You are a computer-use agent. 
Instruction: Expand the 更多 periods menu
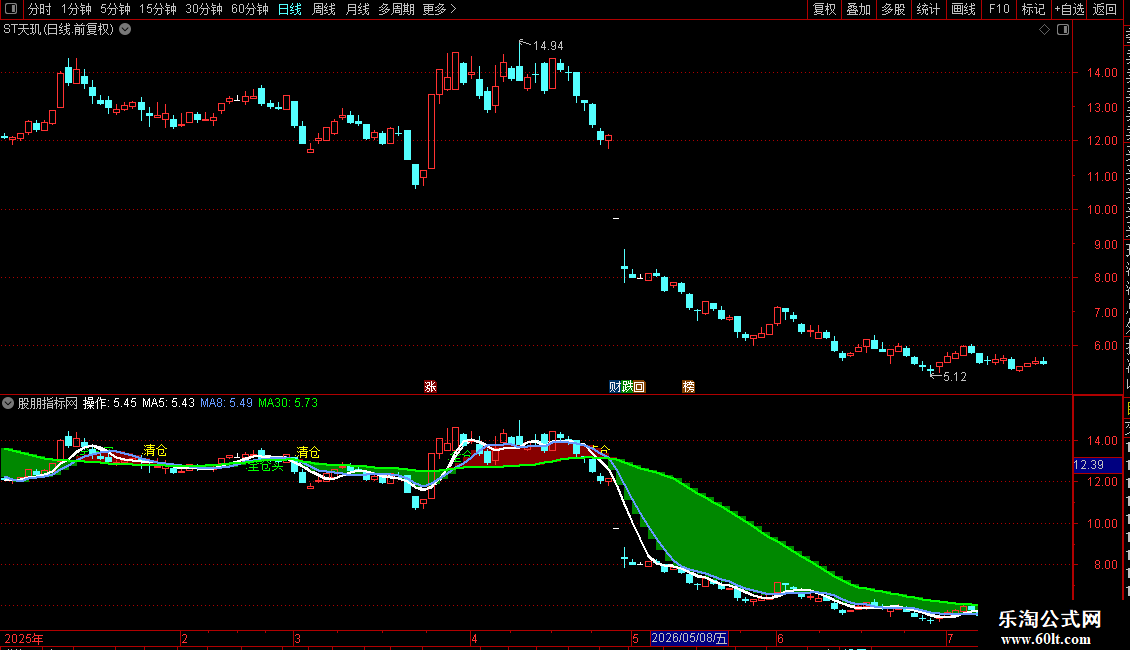[x=440, y=9]
